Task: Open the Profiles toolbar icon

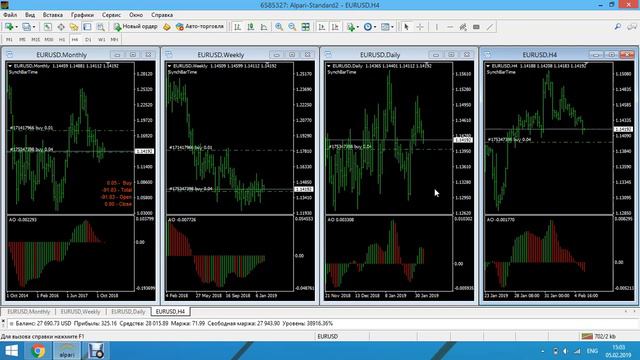Action: [26, 27]
